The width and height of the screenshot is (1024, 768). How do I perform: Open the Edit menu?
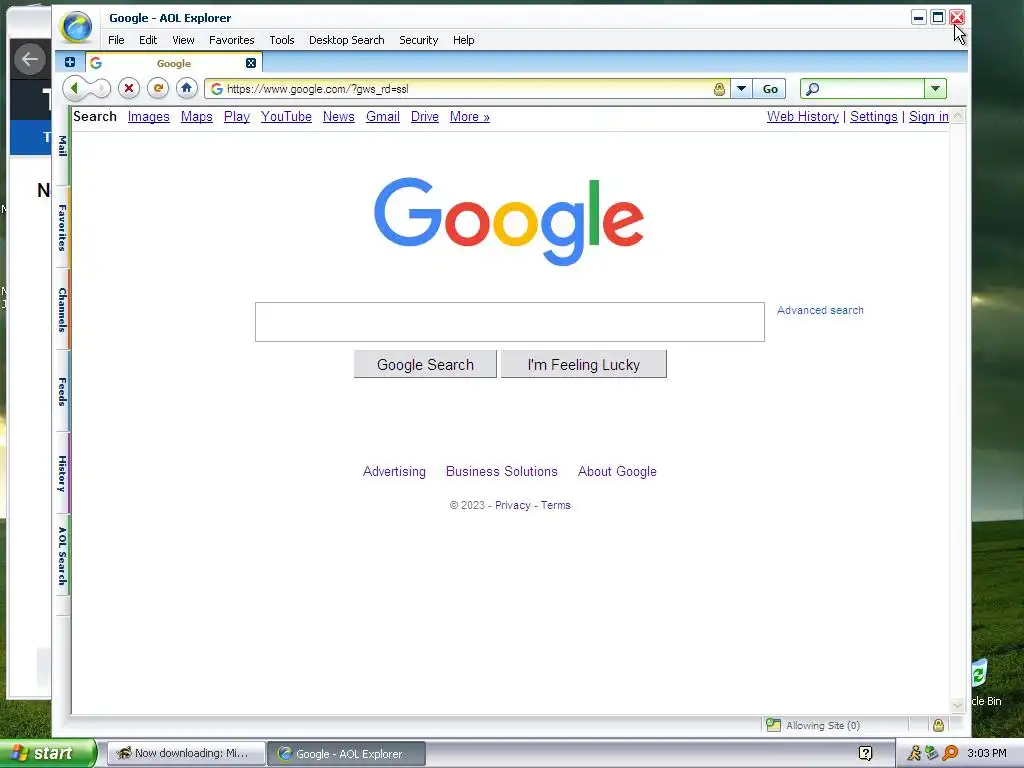[148, 40]
